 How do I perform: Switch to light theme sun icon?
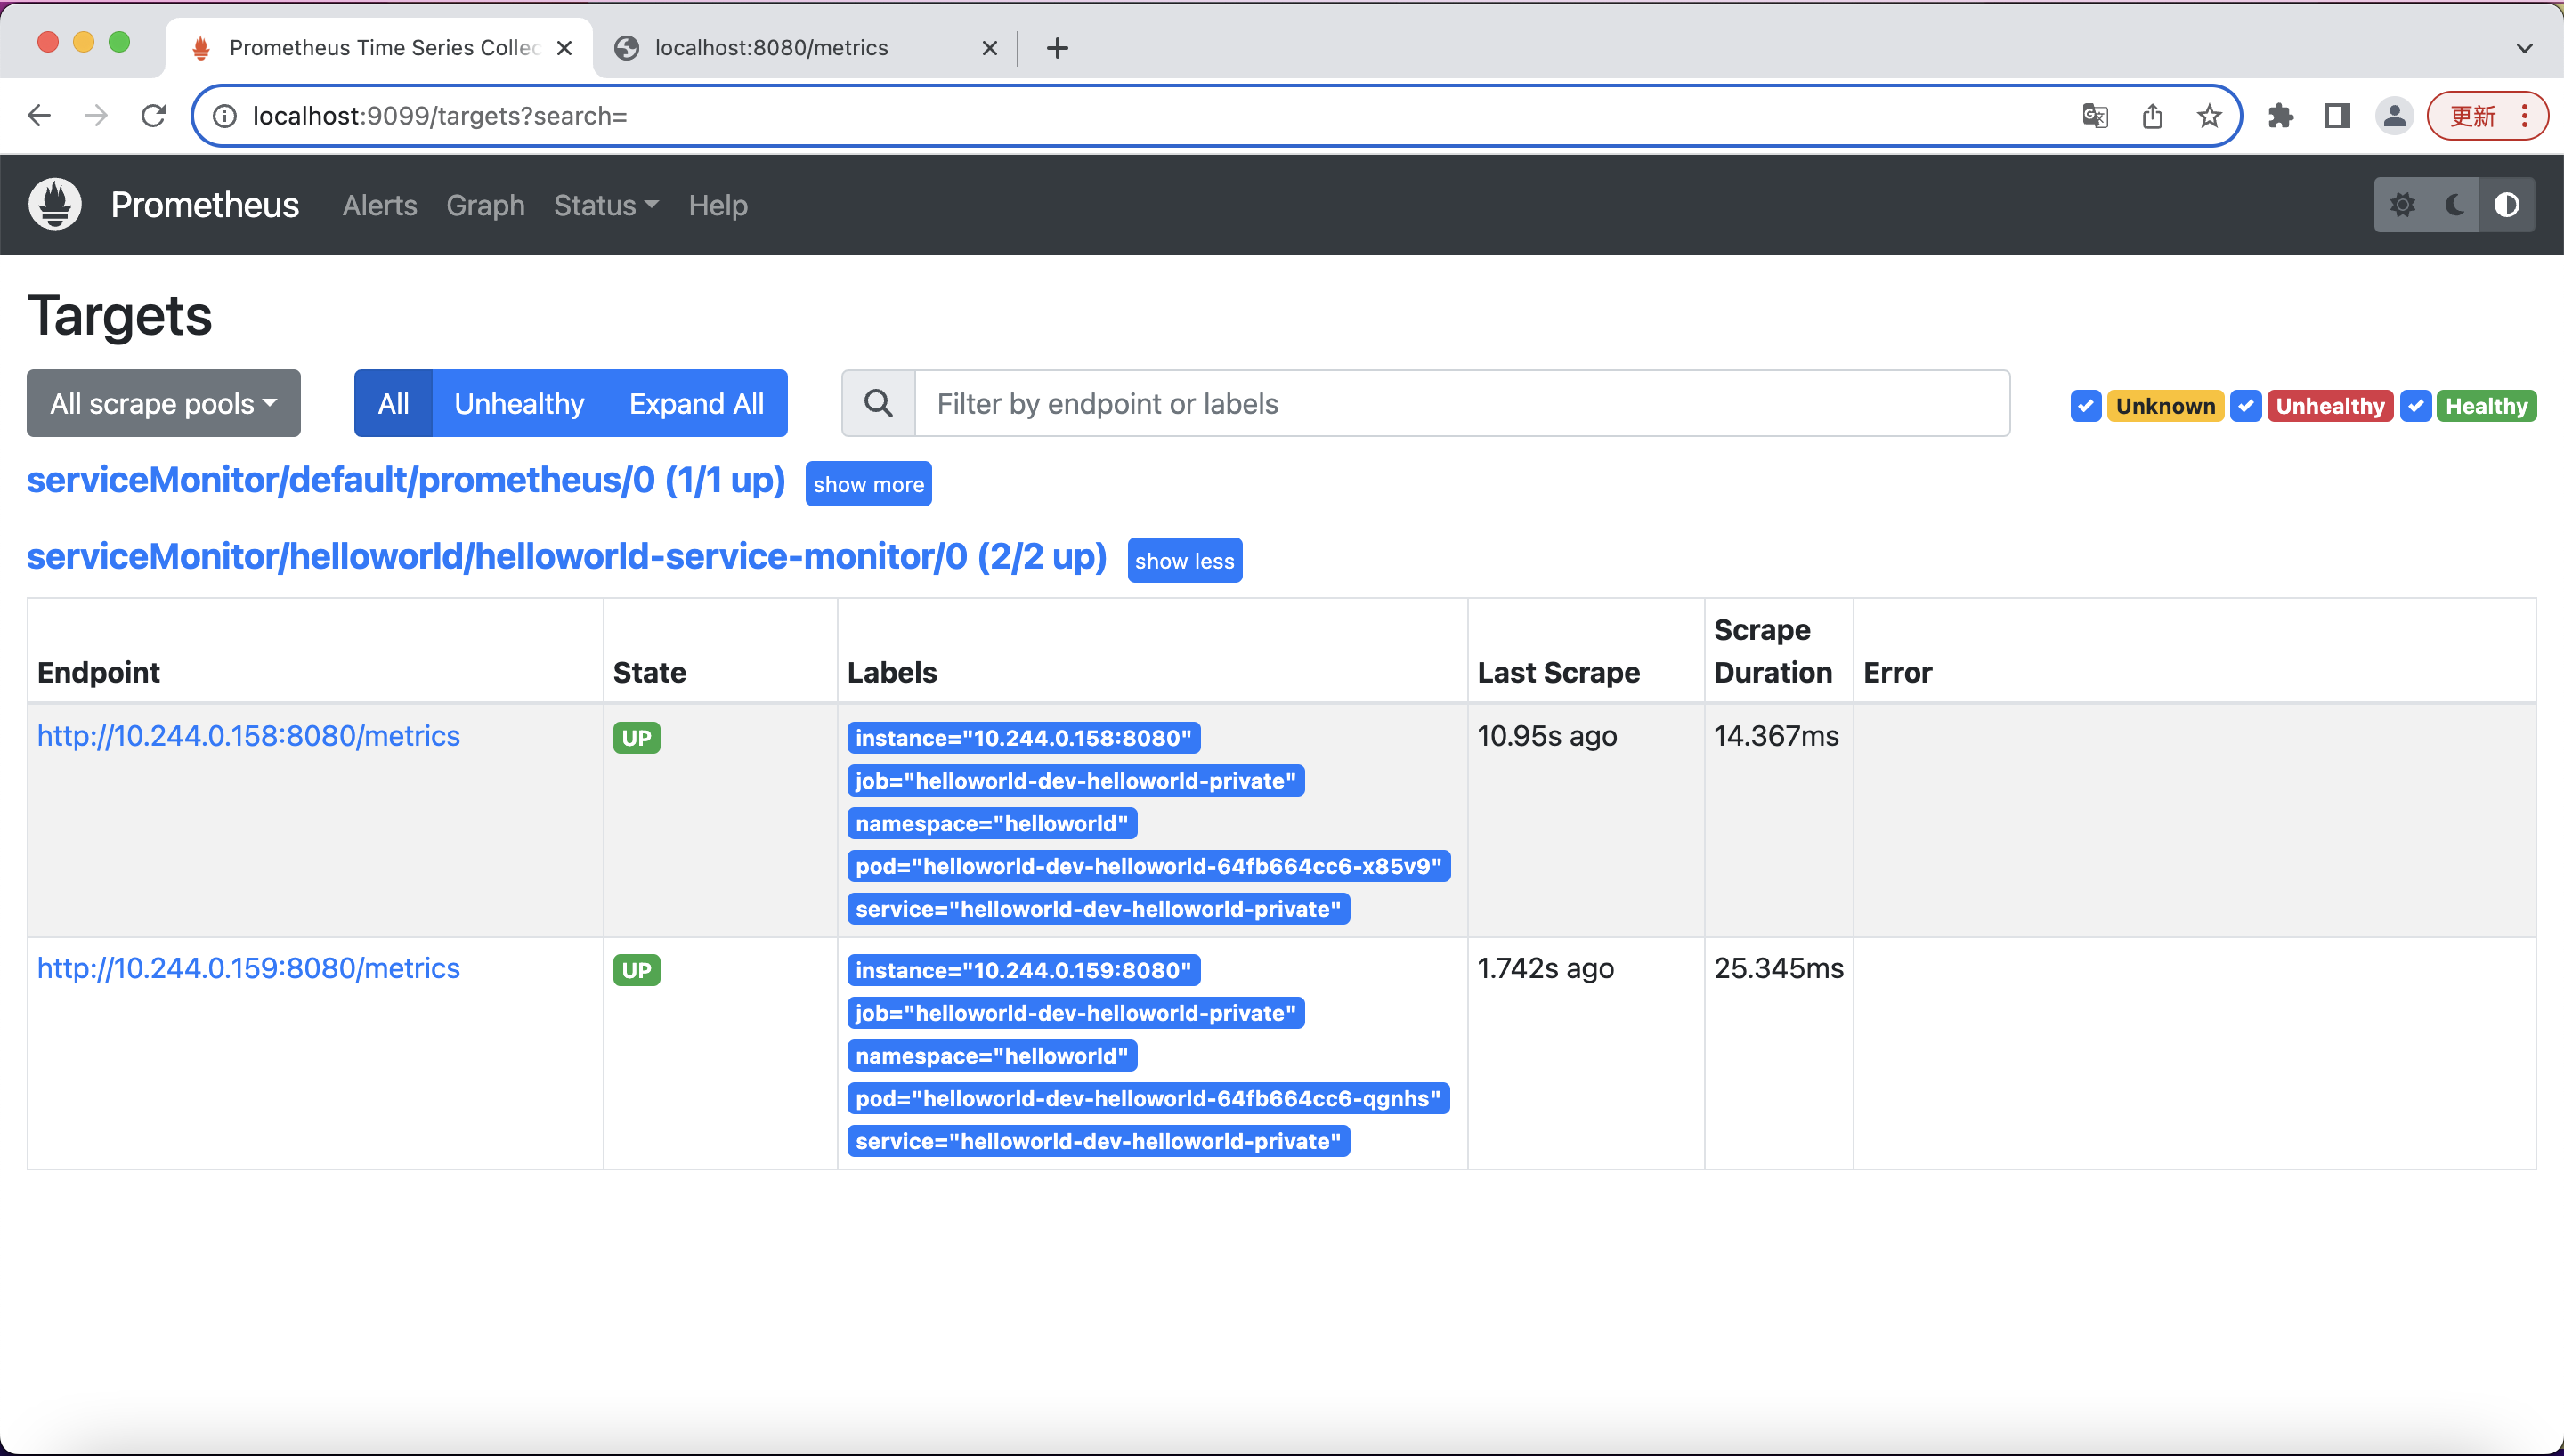pos(2402,205)
